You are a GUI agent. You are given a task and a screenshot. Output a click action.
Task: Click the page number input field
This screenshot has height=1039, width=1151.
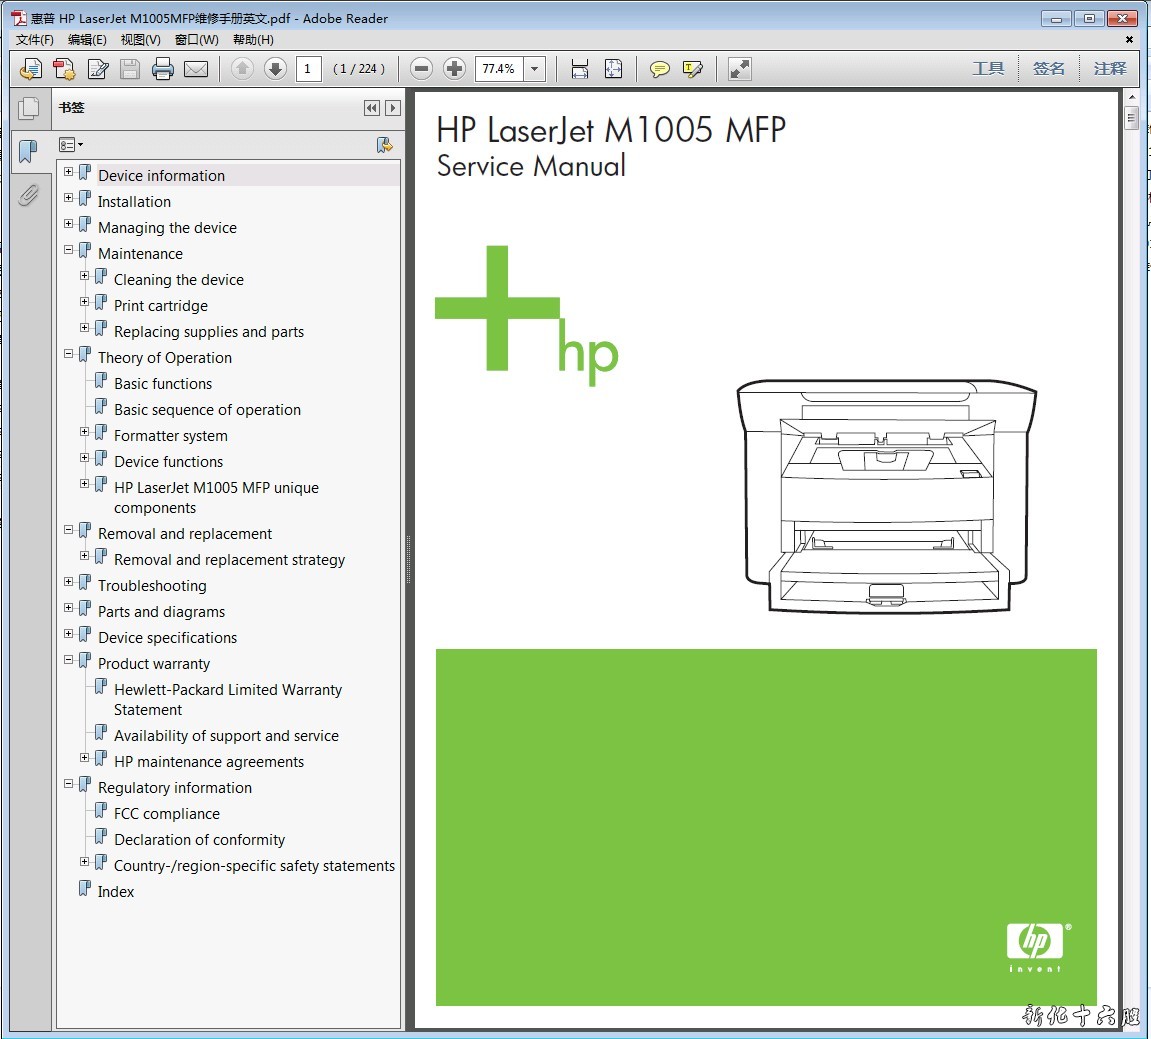[308, 69]
